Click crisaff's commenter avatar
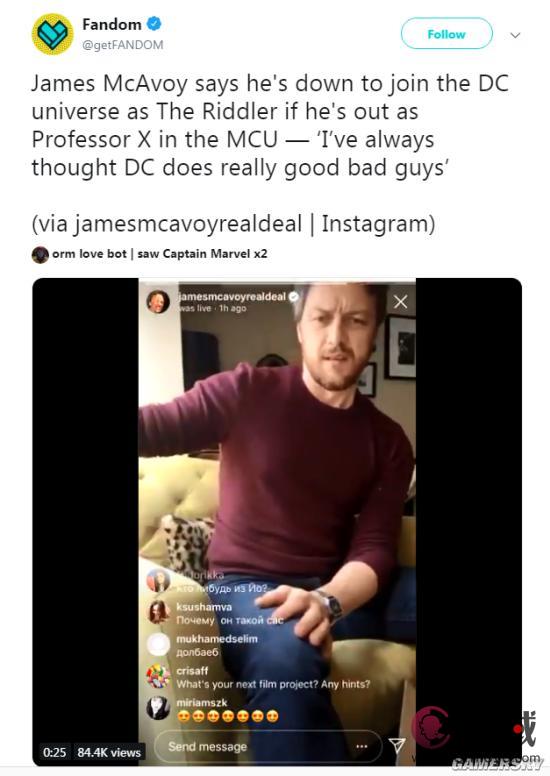The image size is (550, 776). coord(158,676)
